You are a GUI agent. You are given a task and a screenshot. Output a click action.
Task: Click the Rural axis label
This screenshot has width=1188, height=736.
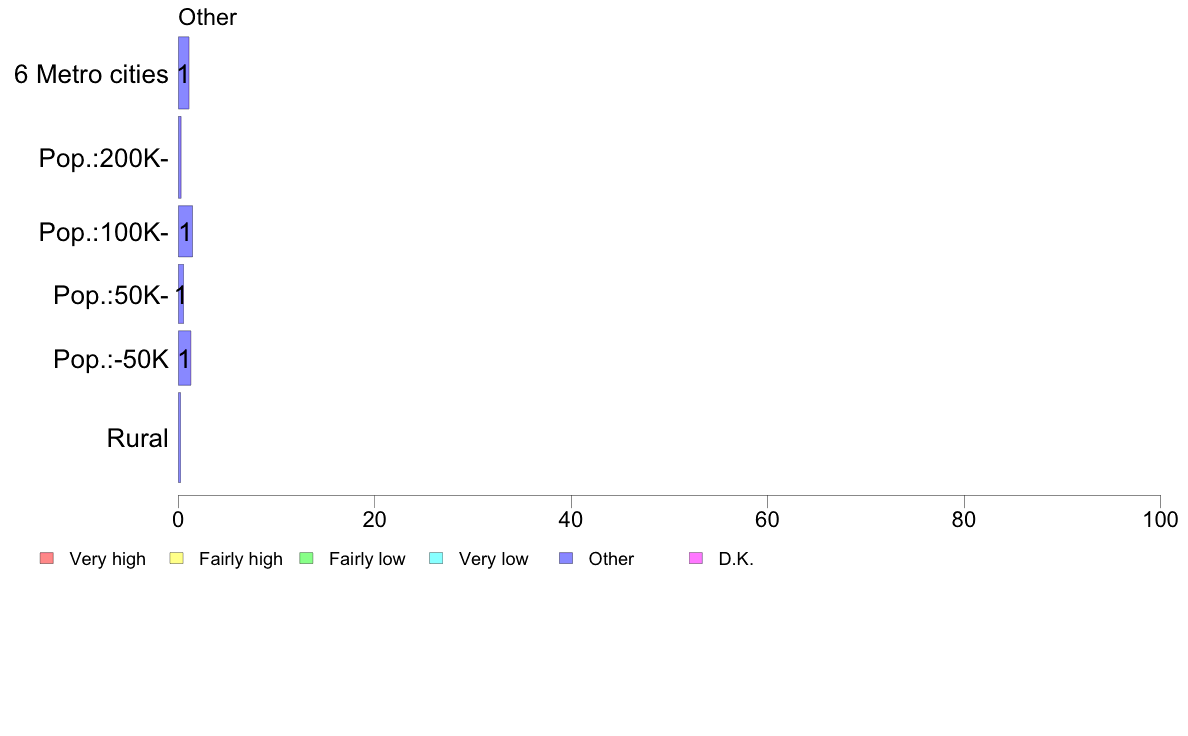[x=137, y=438]
